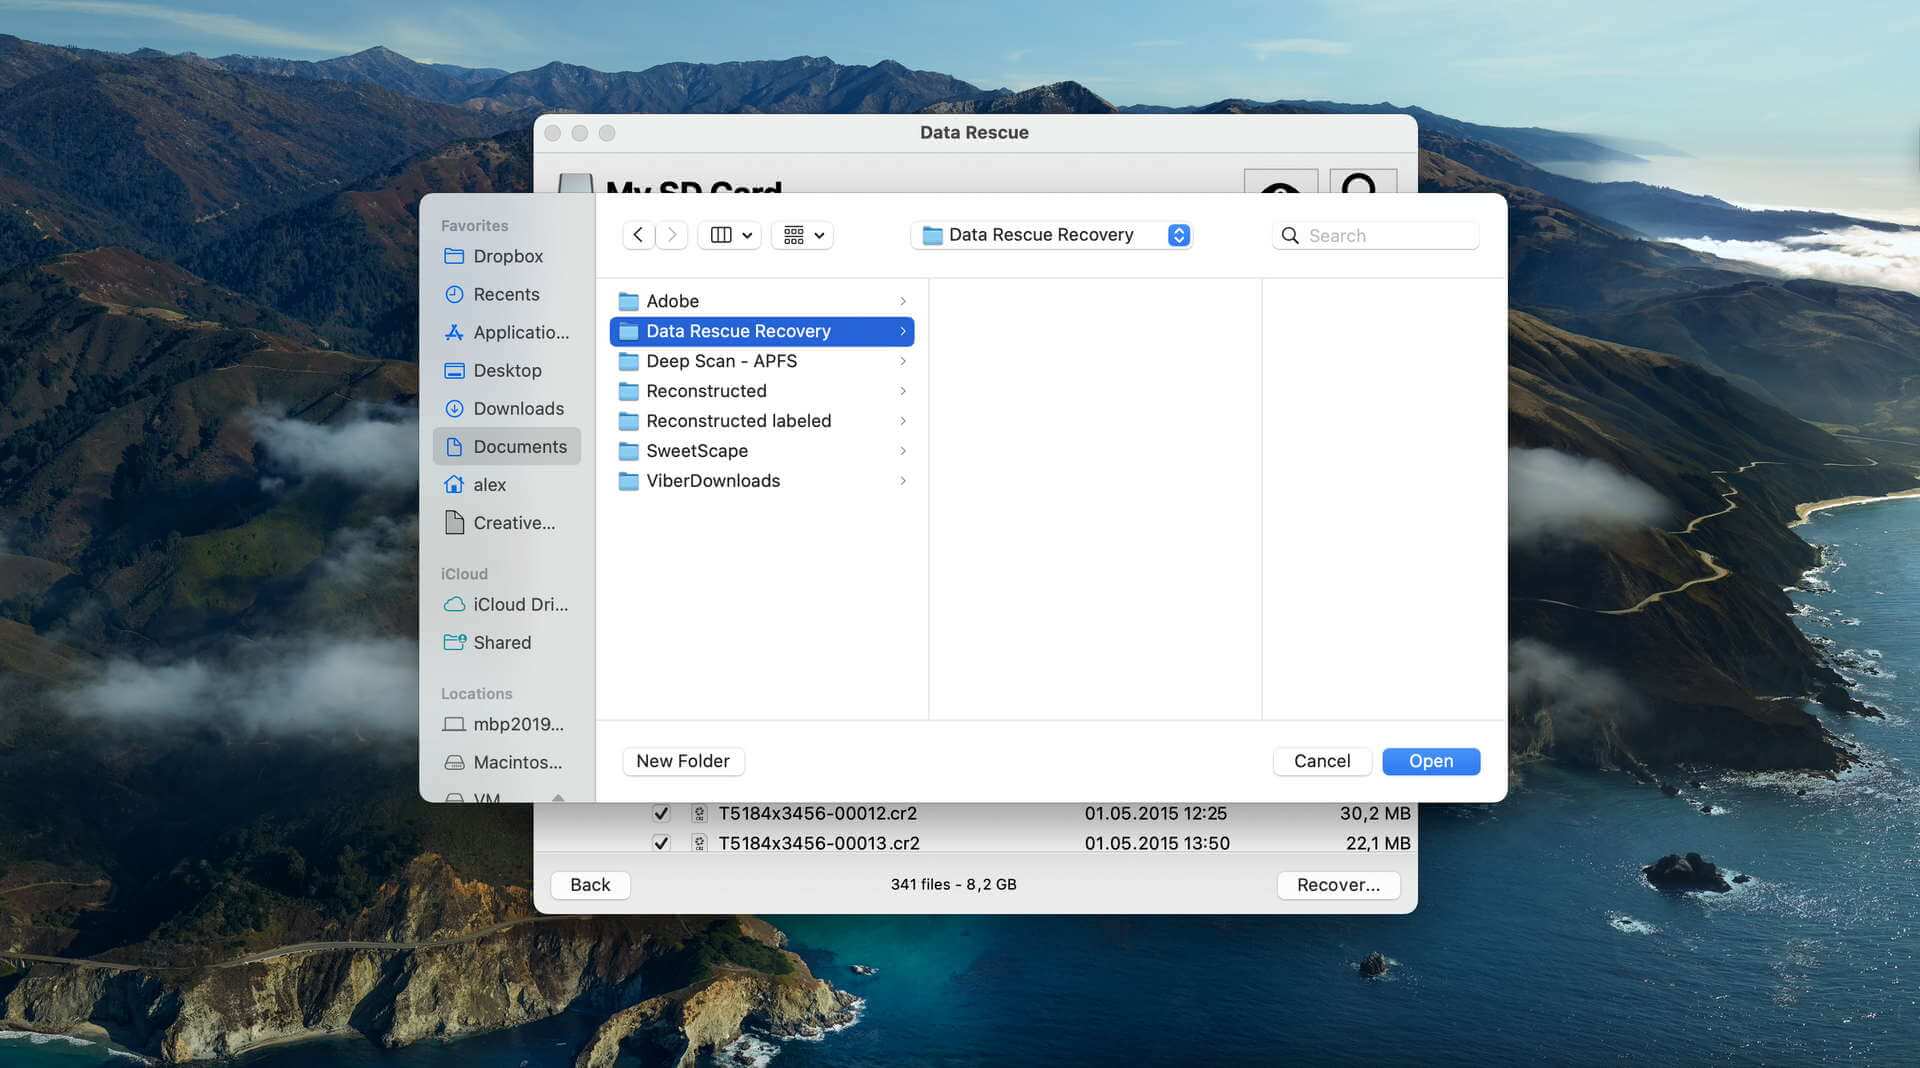Open Downloads in sidebar

click(x=507, y=408)
